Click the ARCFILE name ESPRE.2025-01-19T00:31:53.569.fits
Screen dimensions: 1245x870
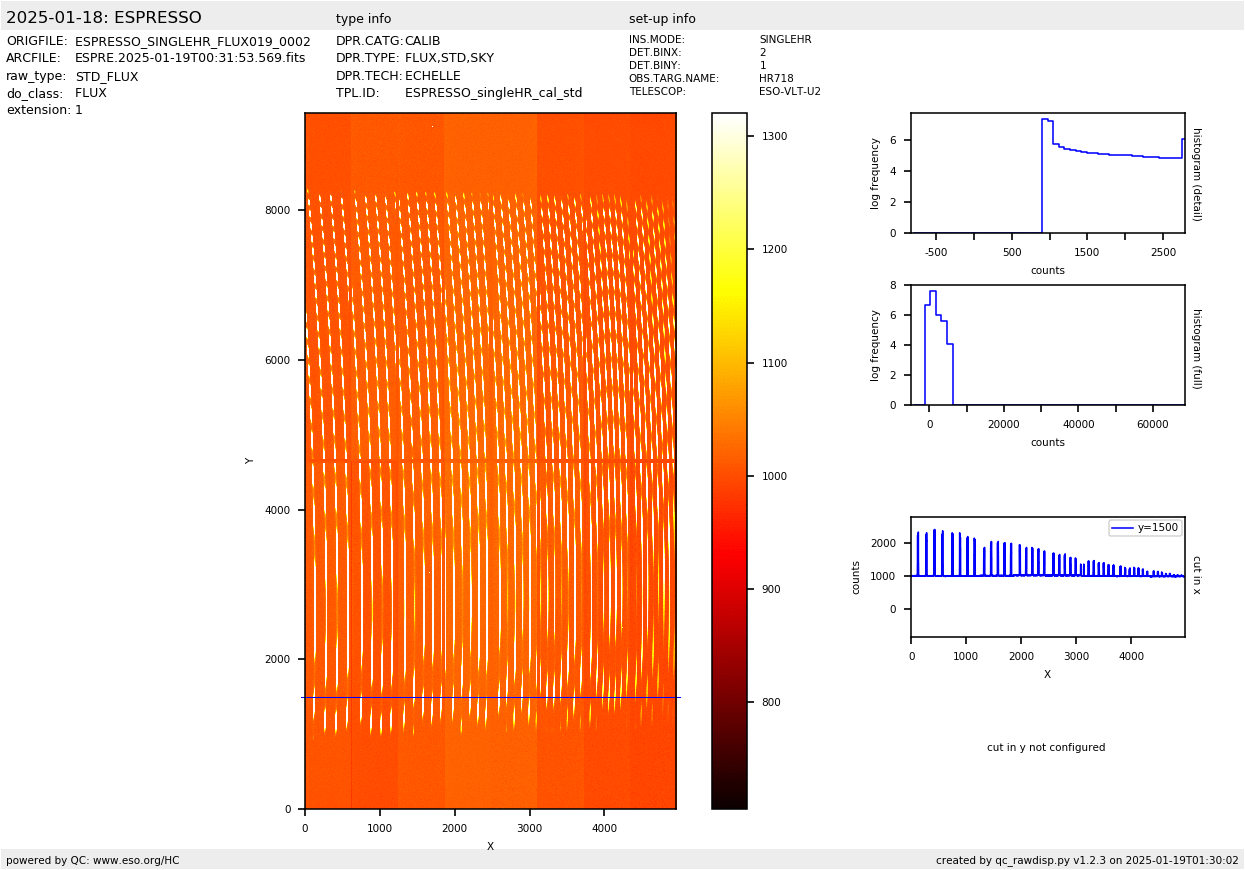coord(190,59)
